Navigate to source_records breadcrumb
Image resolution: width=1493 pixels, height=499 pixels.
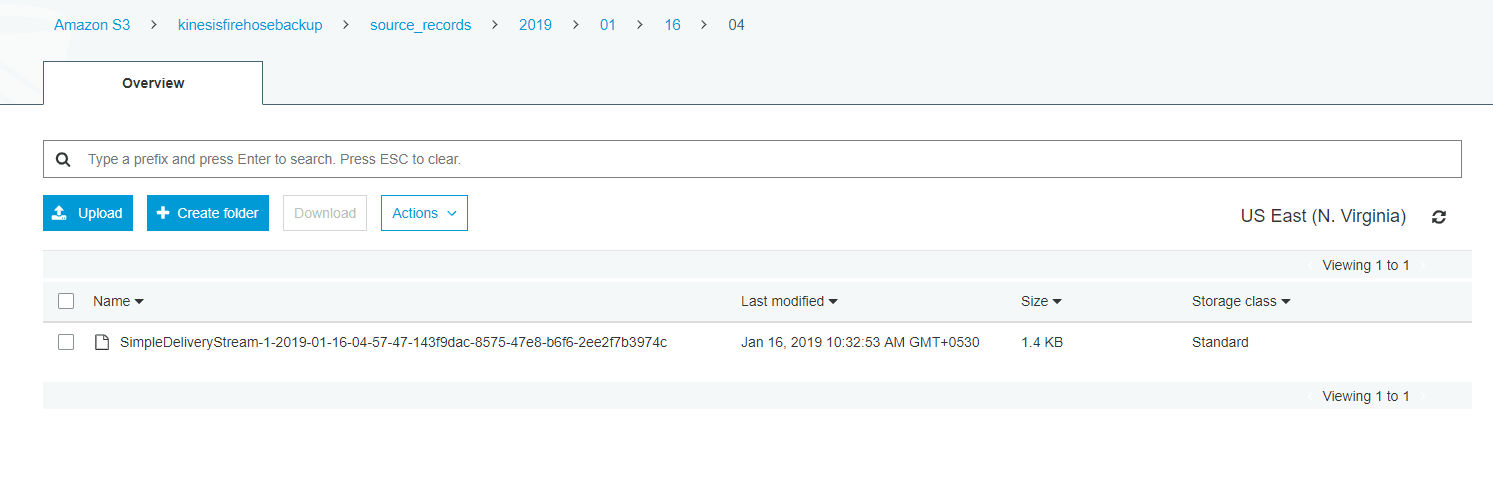(x=420, y=25)
